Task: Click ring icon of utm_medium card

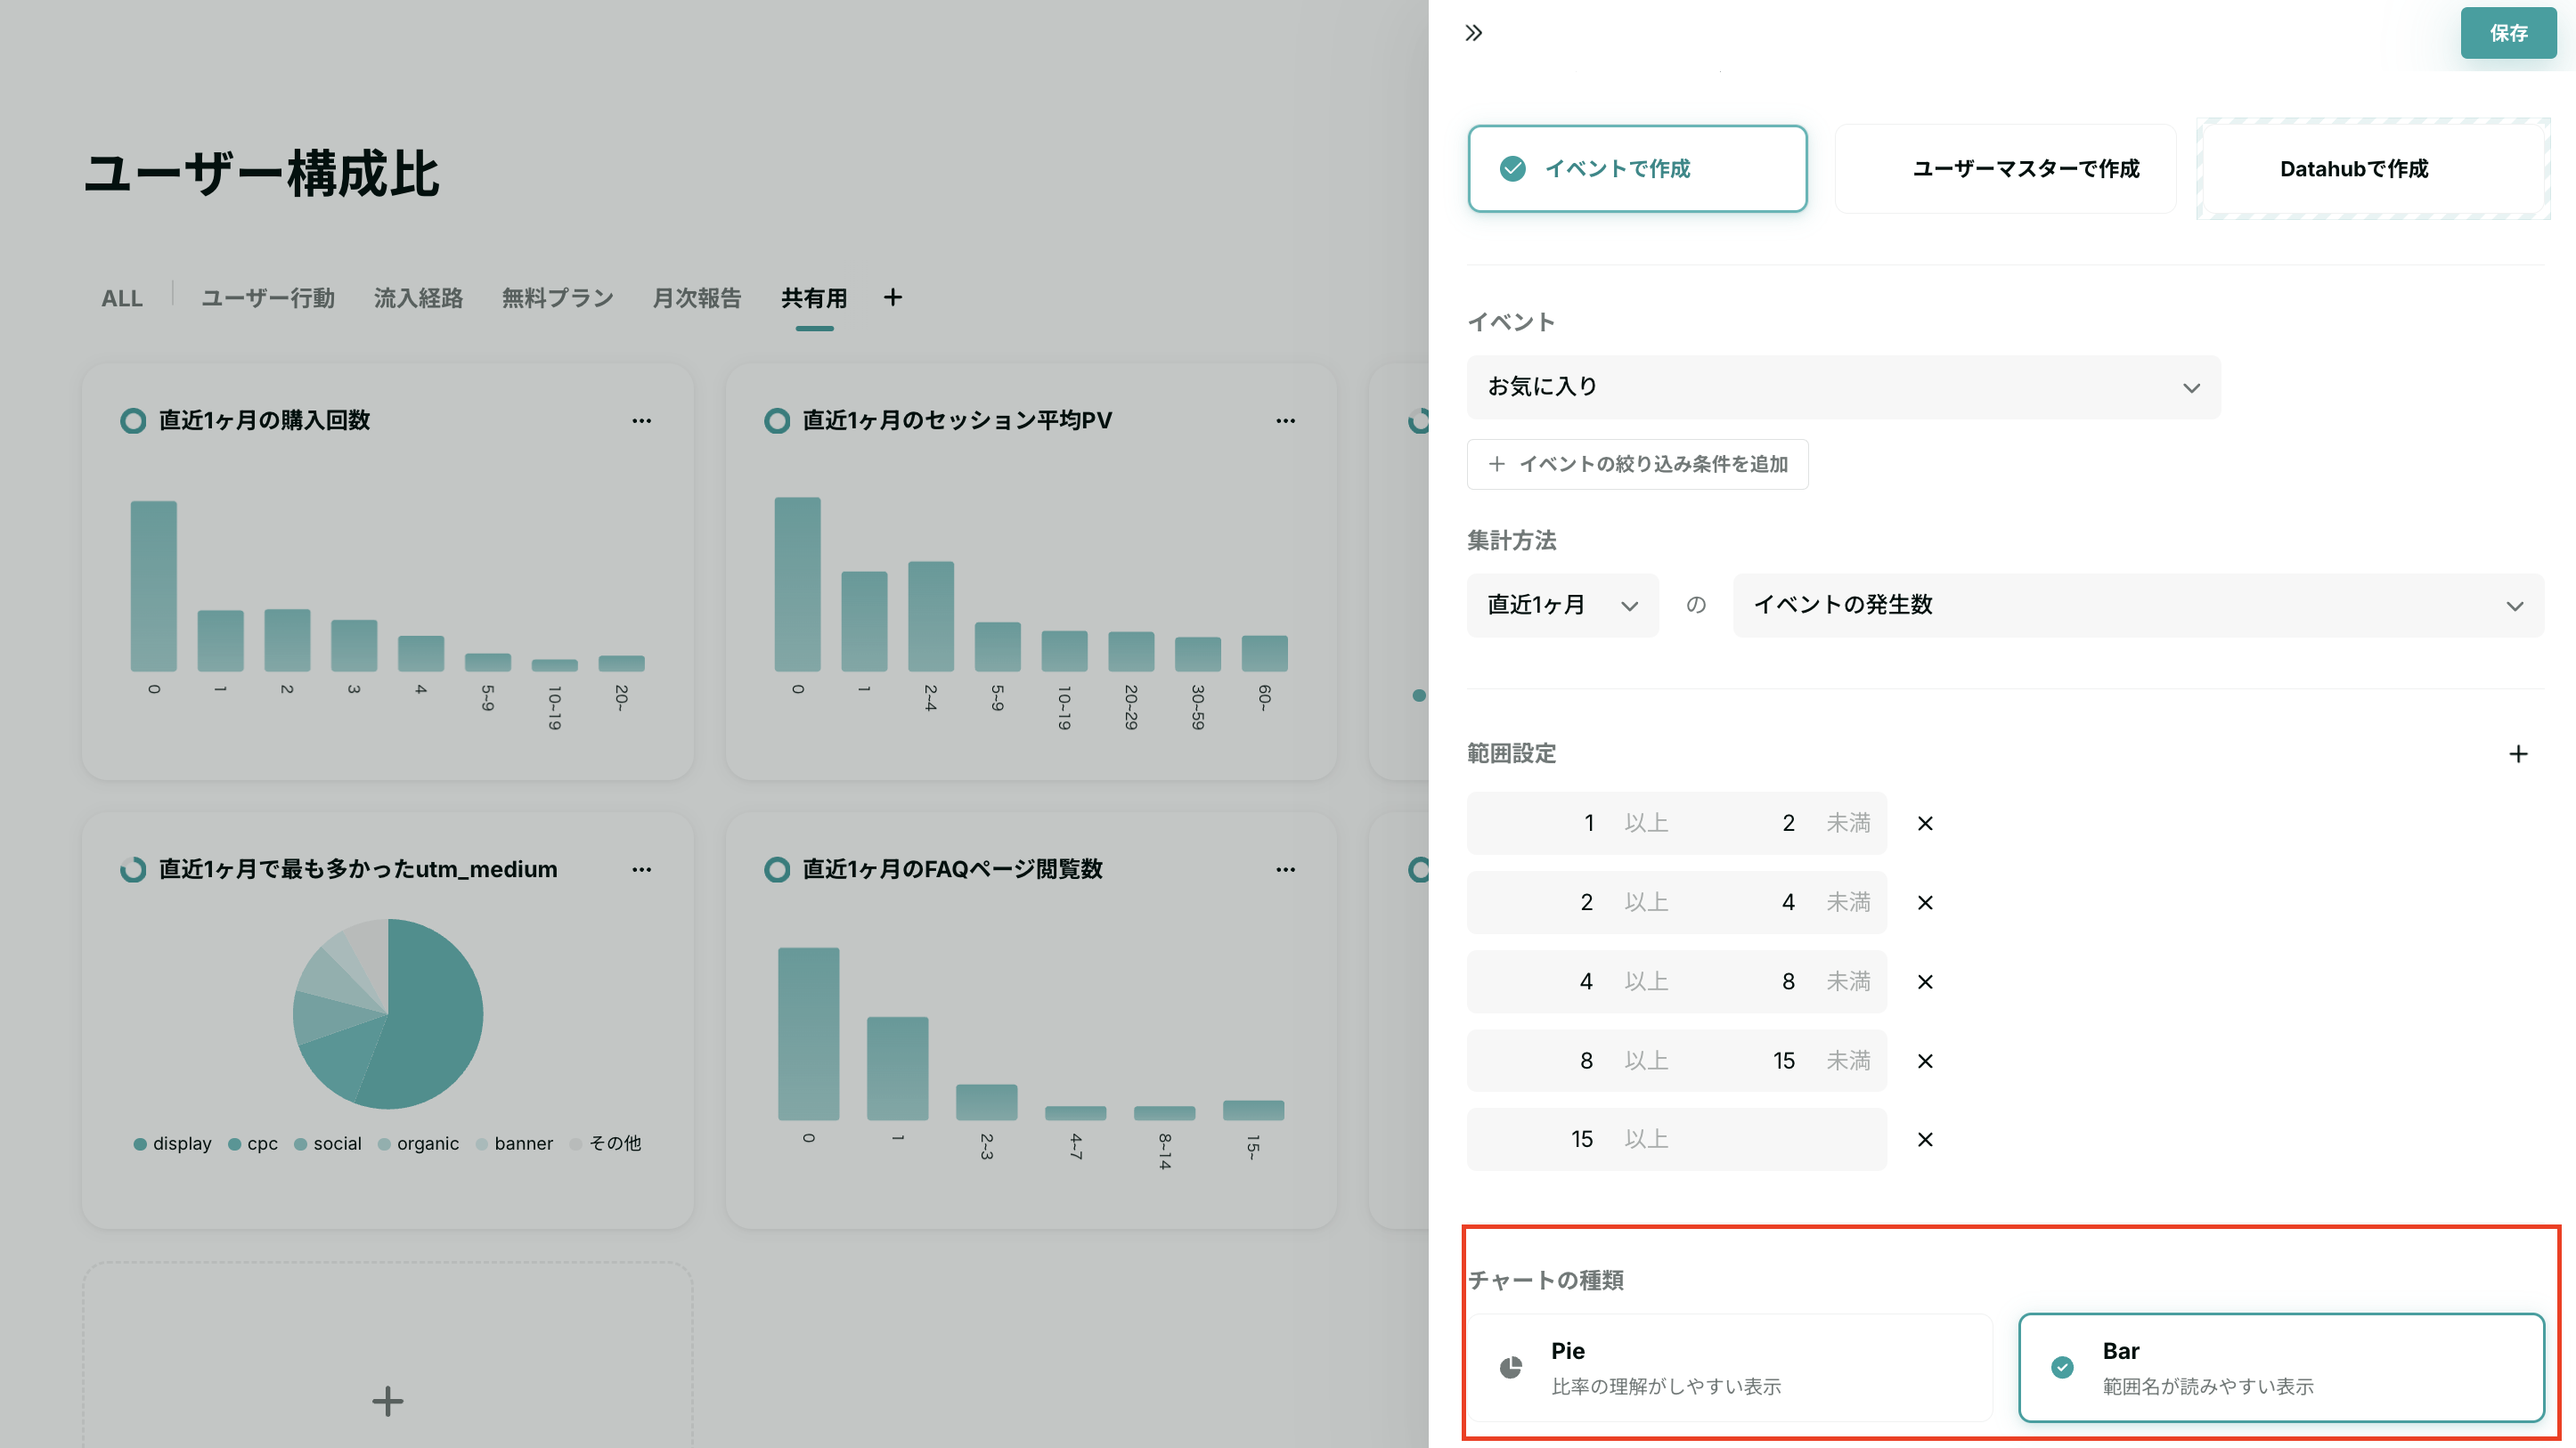Action: point(133,870)
